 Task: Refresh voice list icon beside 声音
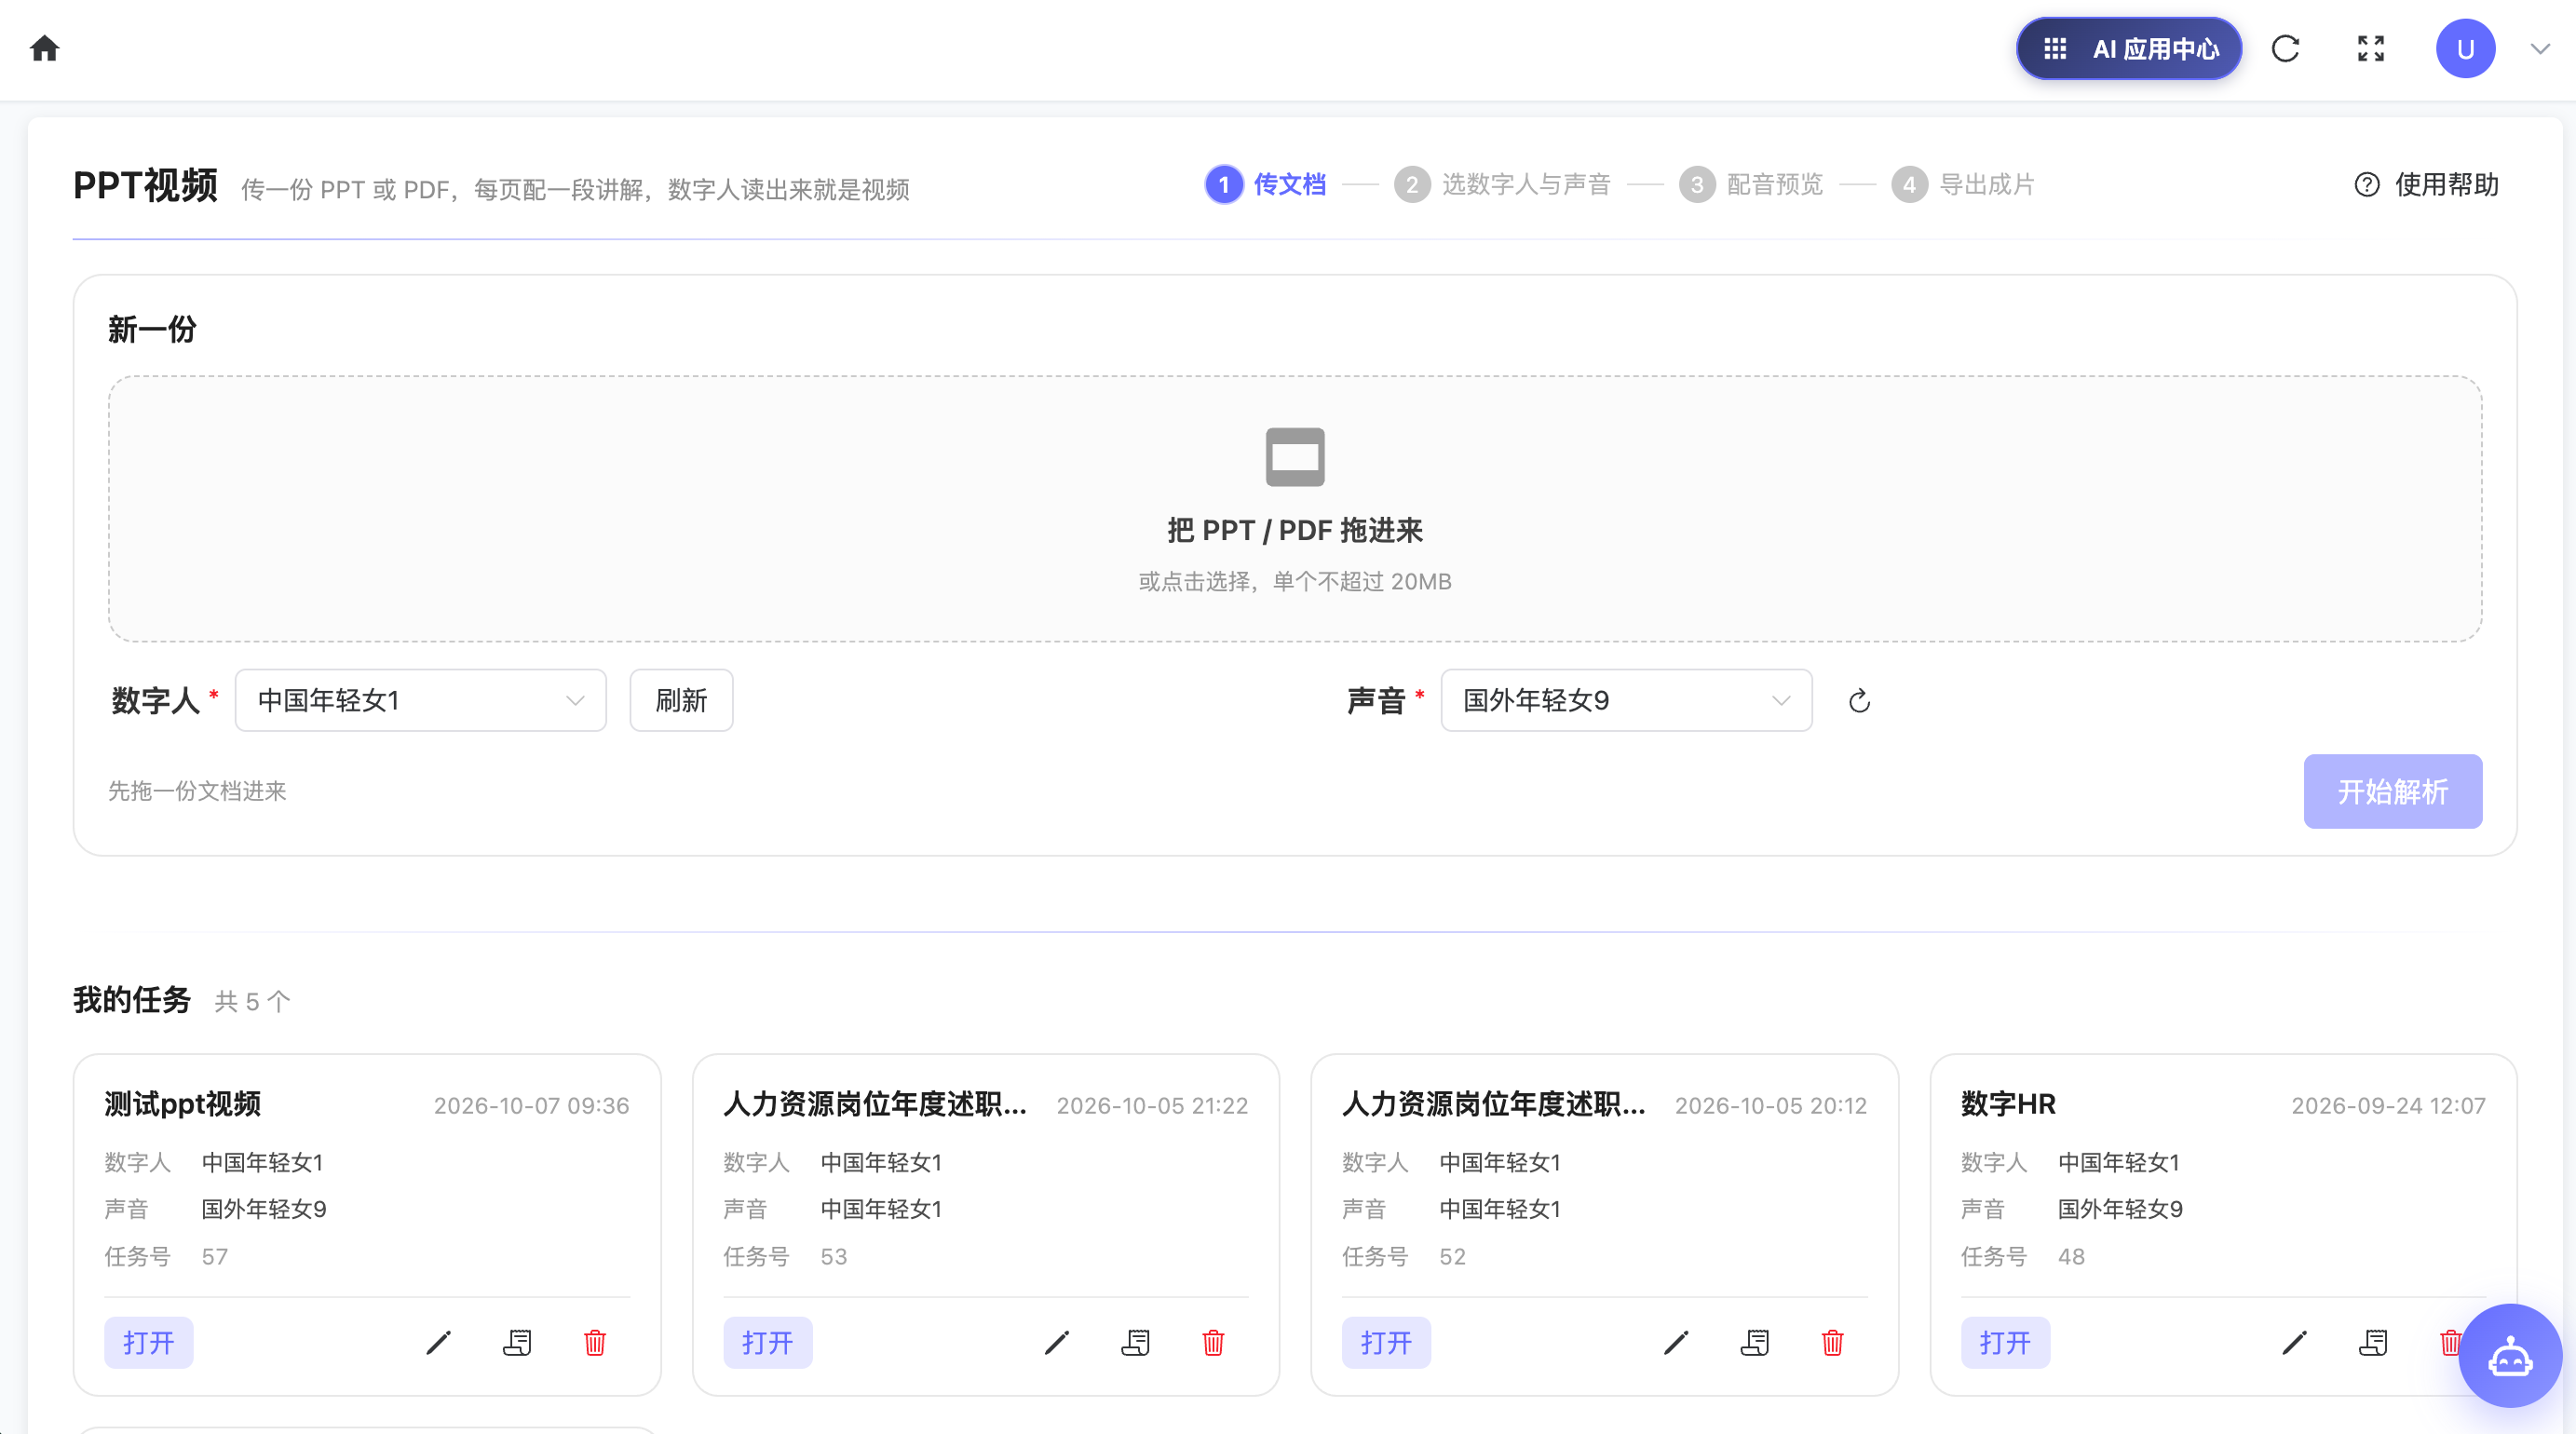click(1859, 701)
